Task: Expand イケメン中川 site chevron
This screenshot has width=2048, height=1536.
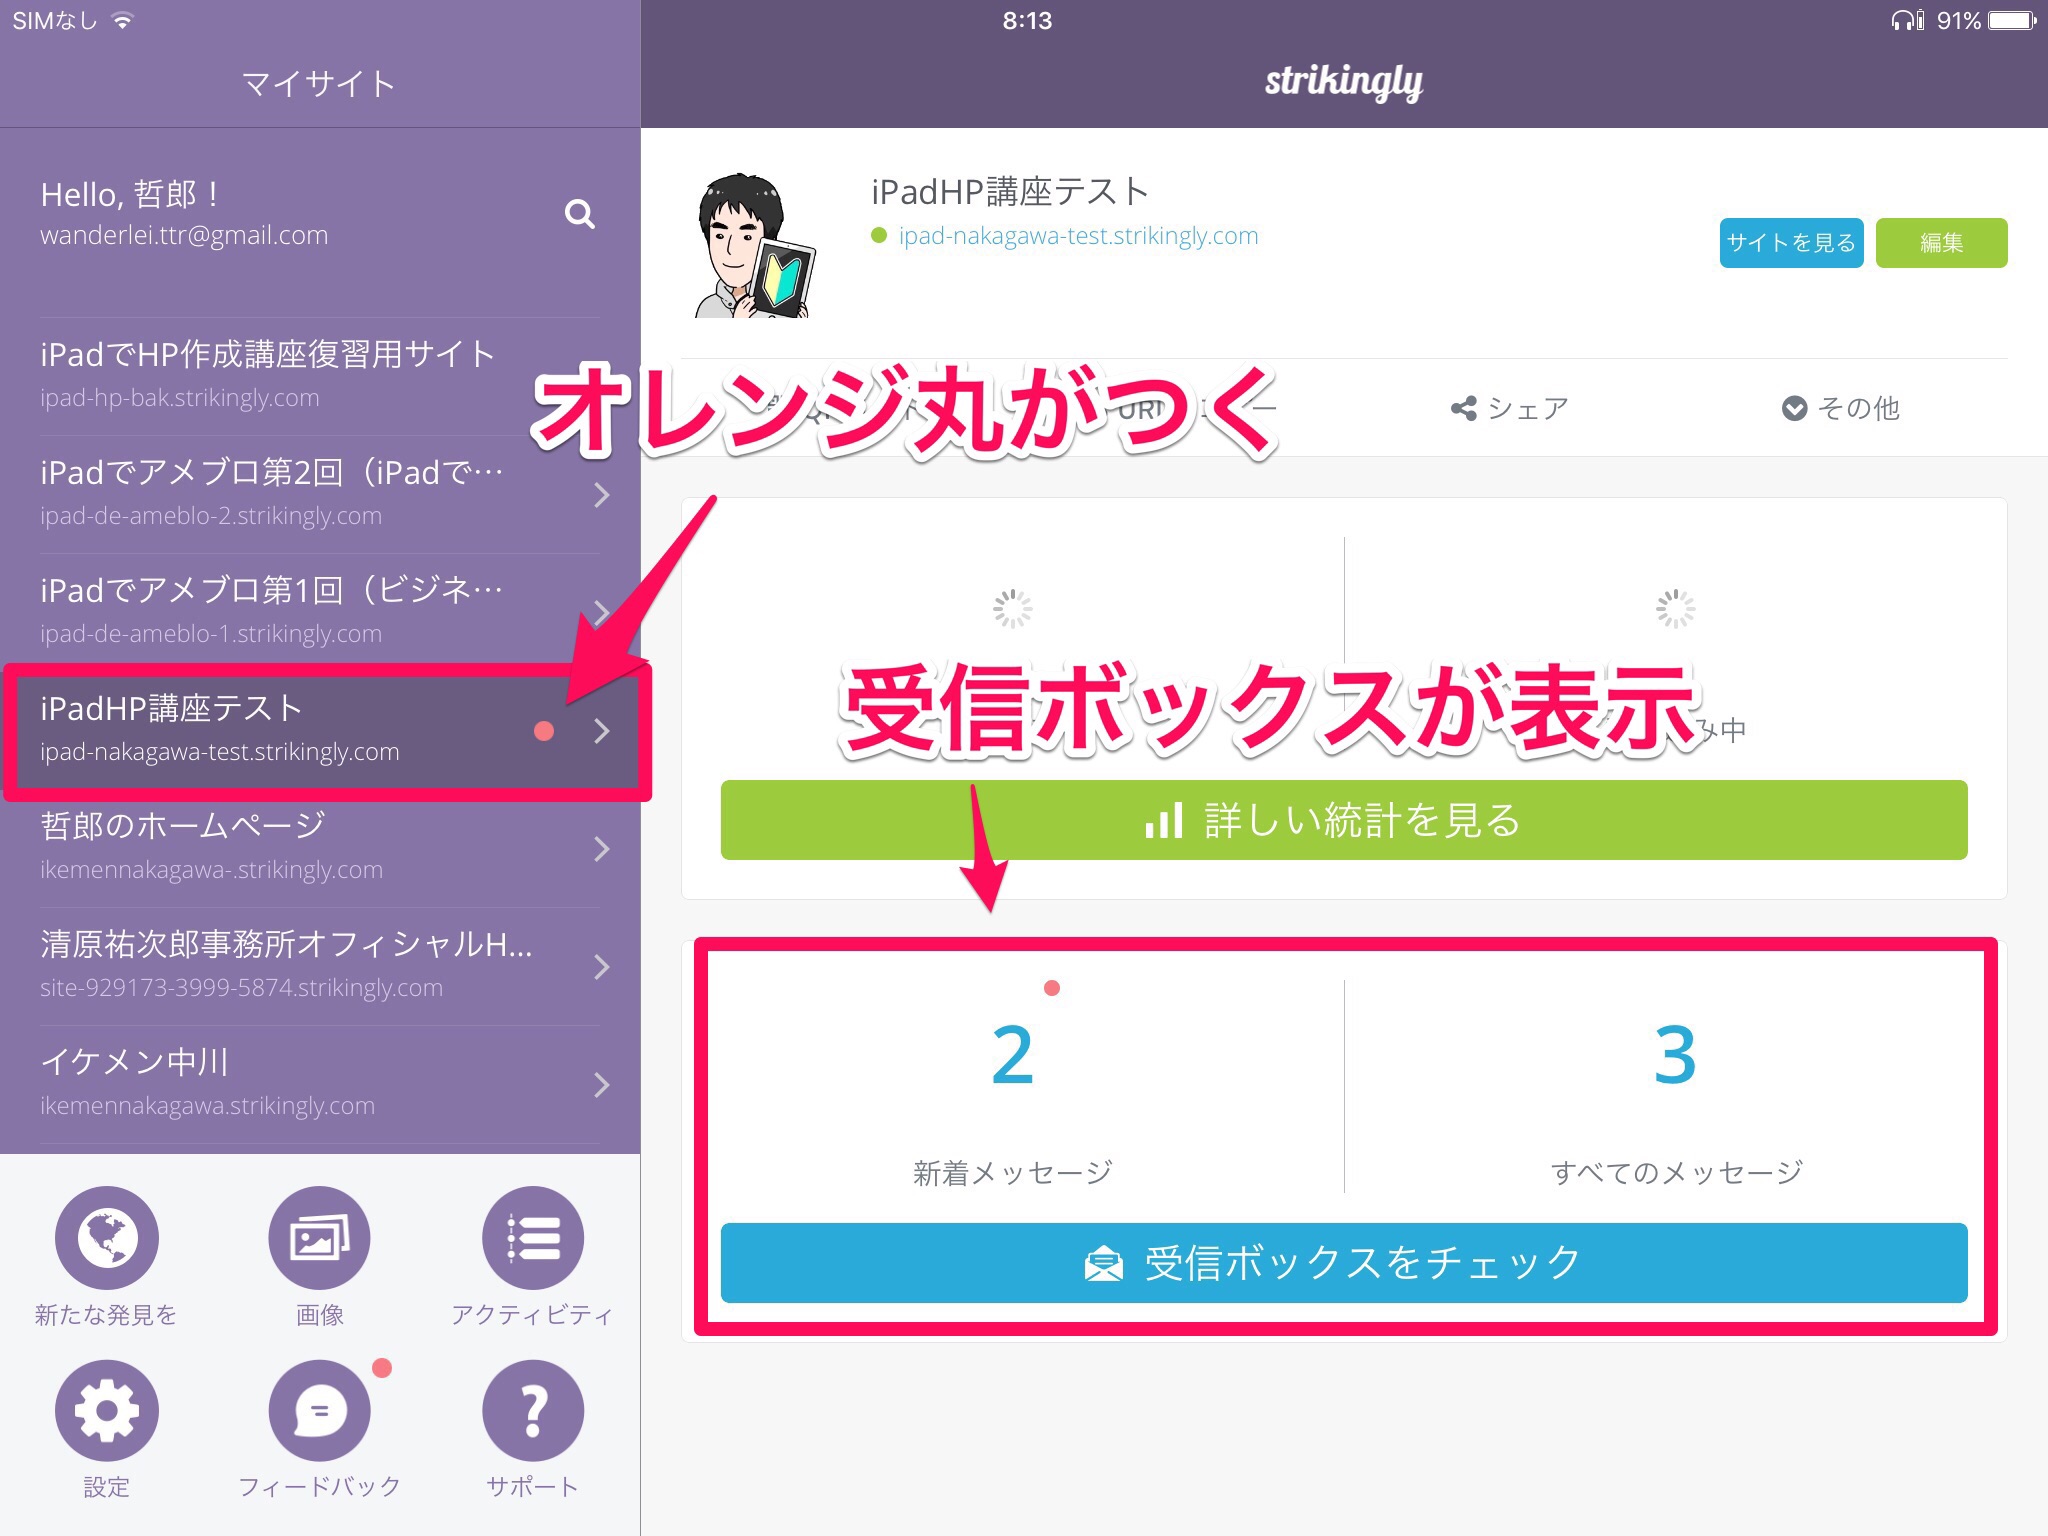Action: 601,1085
